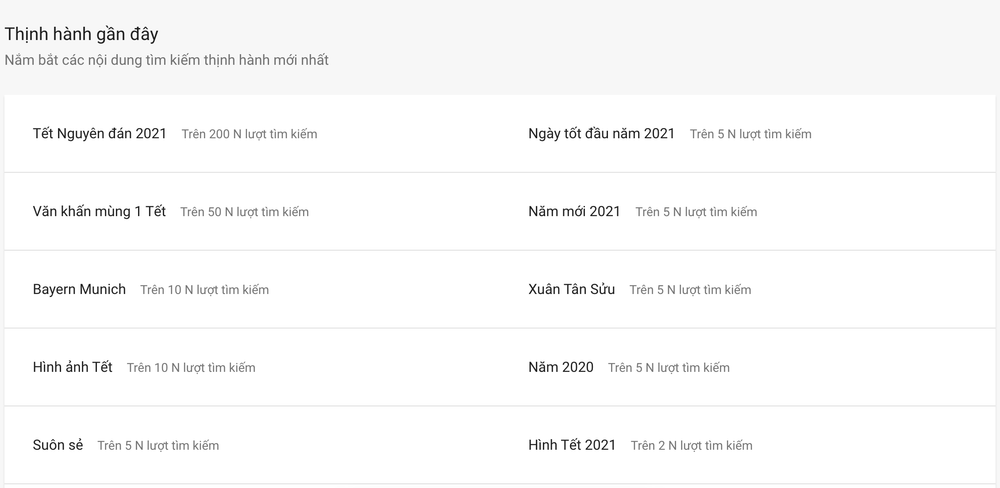The image size is (1000, 488).
Task: Open the Văn khấn mùng 1 Tết trend
Action: pyautogui.click(x=99, y=212)
